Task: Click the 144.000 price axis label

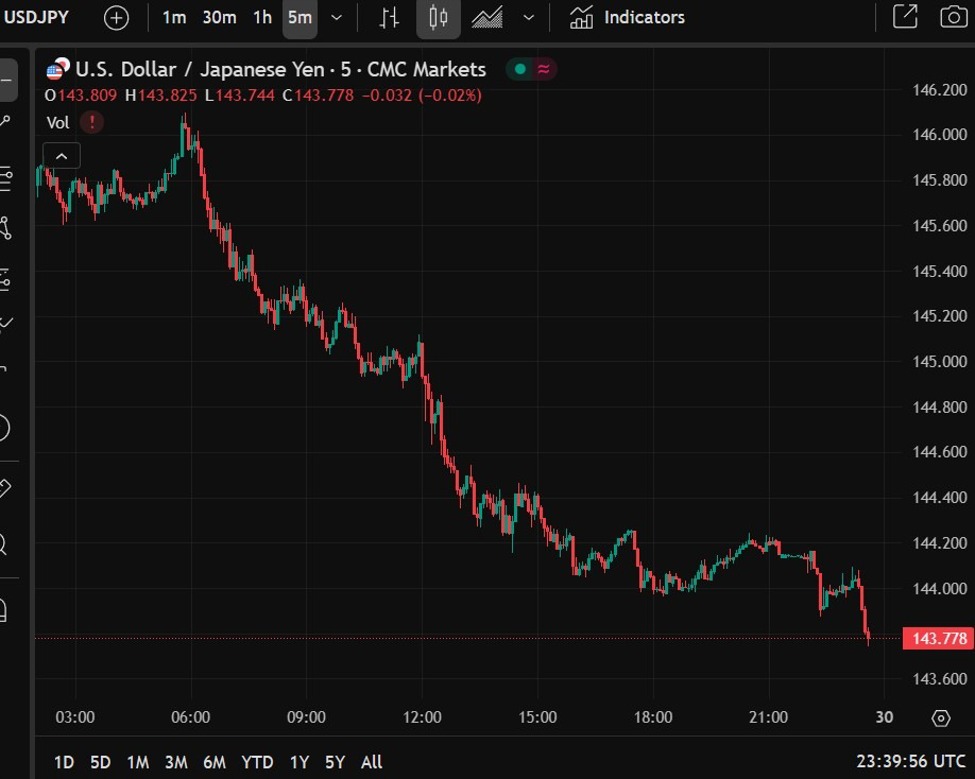Action: point(940,588)
